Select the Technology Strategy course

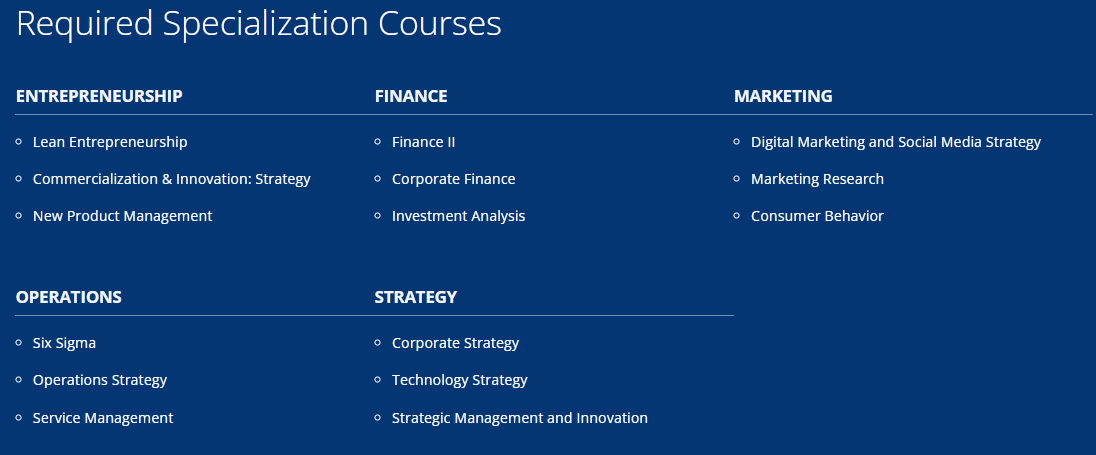[459, 380]
